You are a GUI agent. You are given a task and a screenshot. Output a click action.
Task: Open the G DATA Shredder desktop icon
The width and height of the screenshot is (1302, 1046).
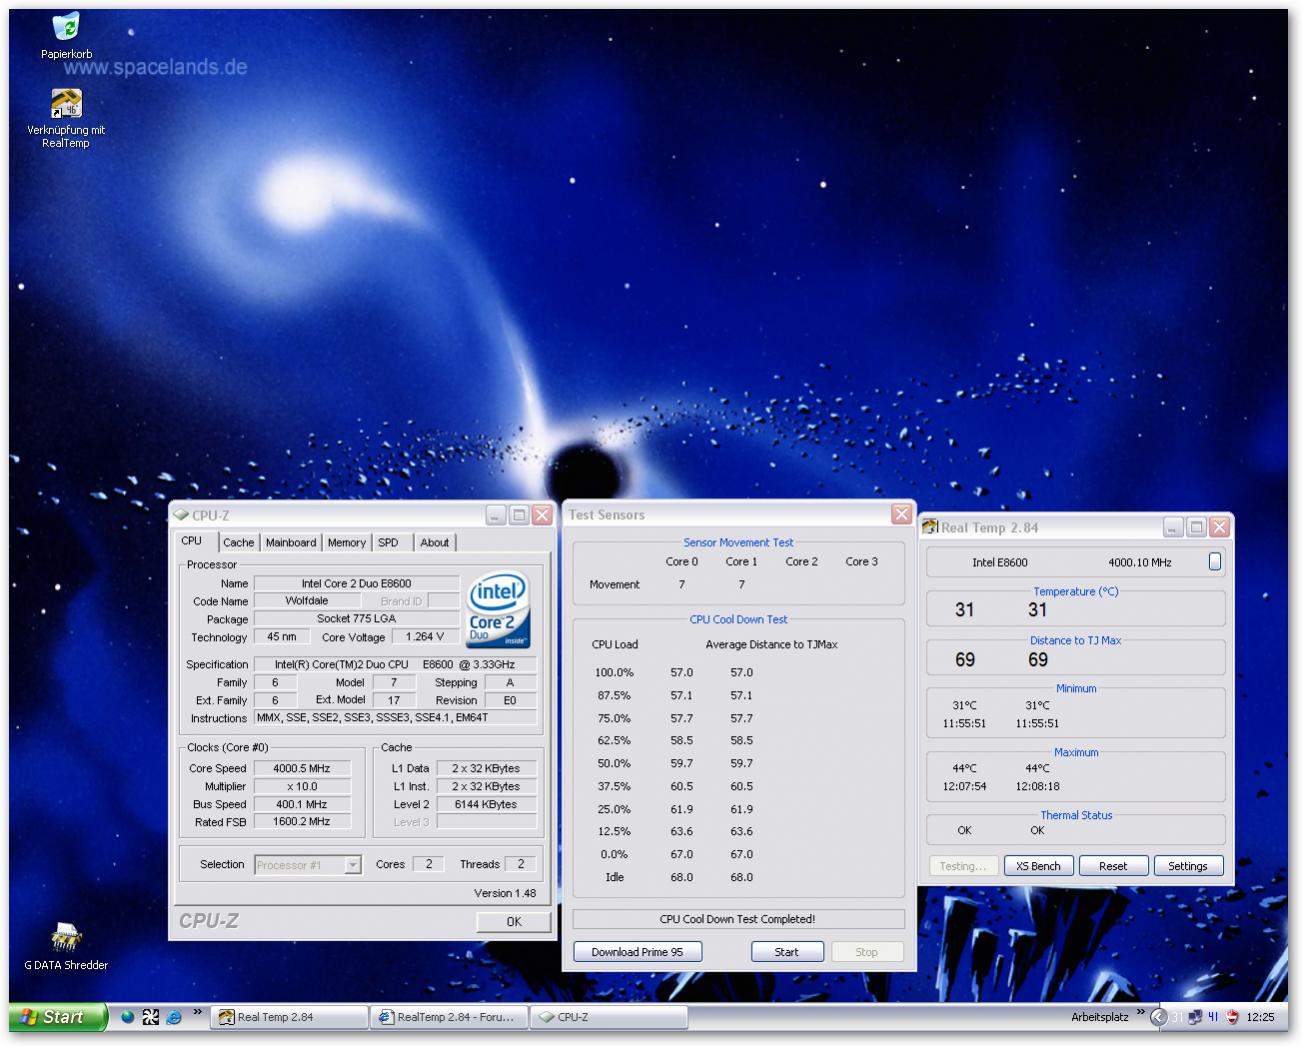point(66,937)
